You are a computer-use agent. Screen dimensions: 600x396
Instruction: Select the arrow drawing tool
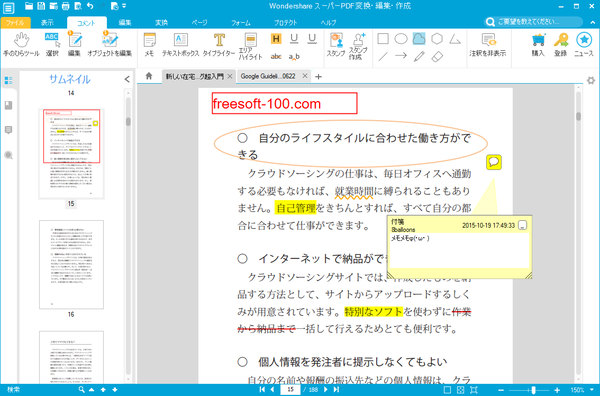point(401,56)
